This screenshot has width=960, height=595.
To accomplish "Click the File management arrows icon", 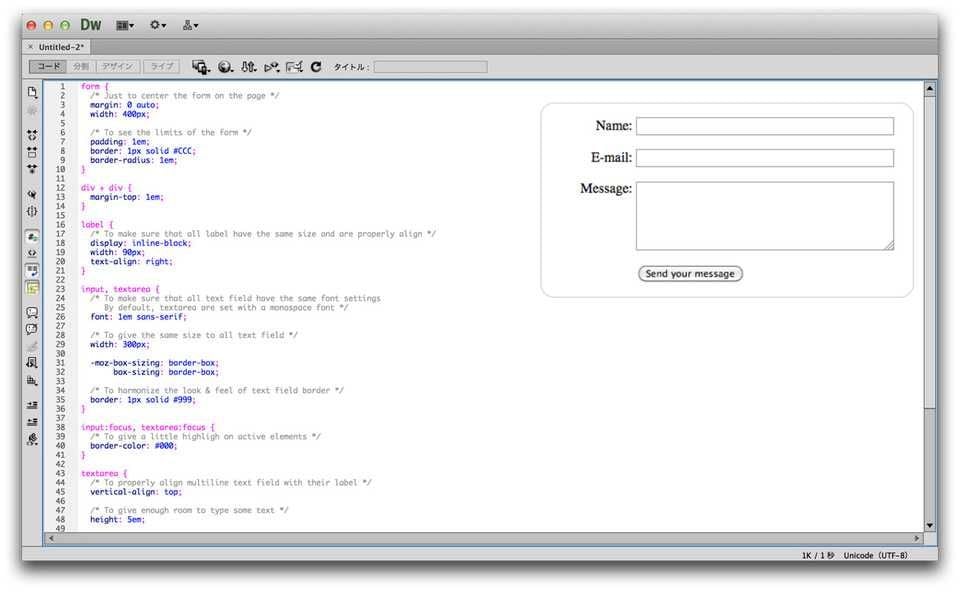I will [x=248, y=67].
